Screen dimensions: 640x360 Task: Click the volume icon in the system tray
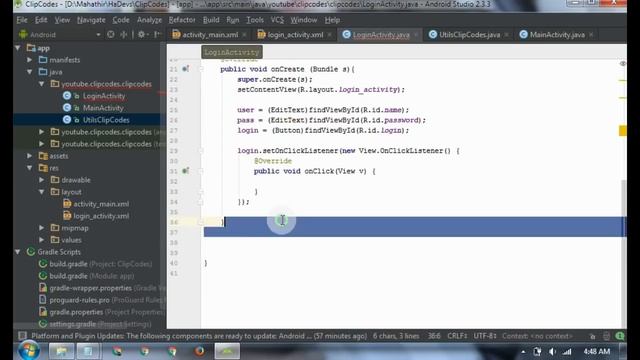pos(552,351)
